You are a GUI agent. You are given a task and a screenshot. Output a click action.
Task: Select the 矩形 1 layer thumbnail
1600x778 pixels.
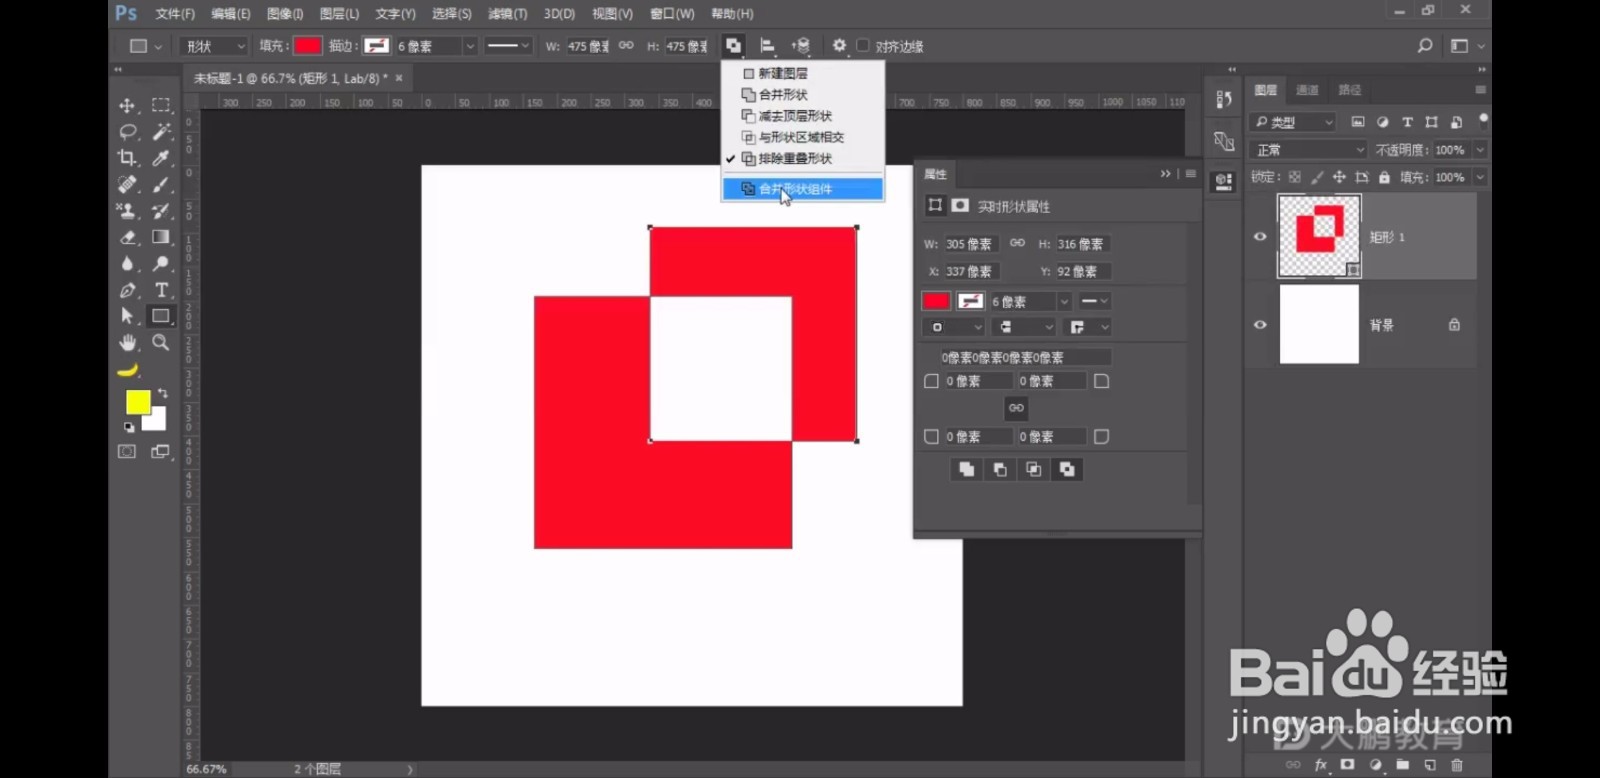[x=1319, y=237]
